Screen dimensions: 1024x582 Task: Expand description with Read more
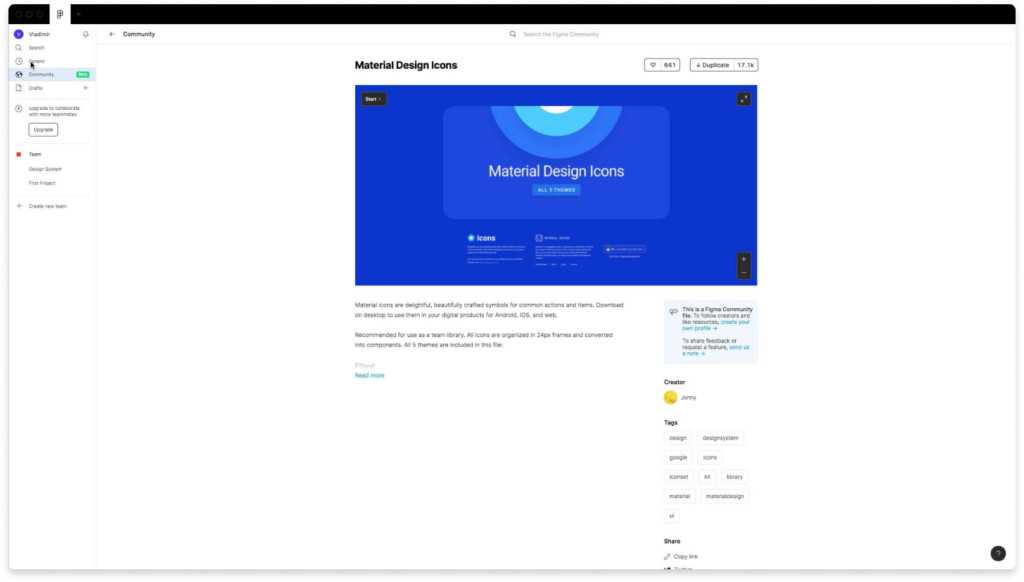[369, 375]
